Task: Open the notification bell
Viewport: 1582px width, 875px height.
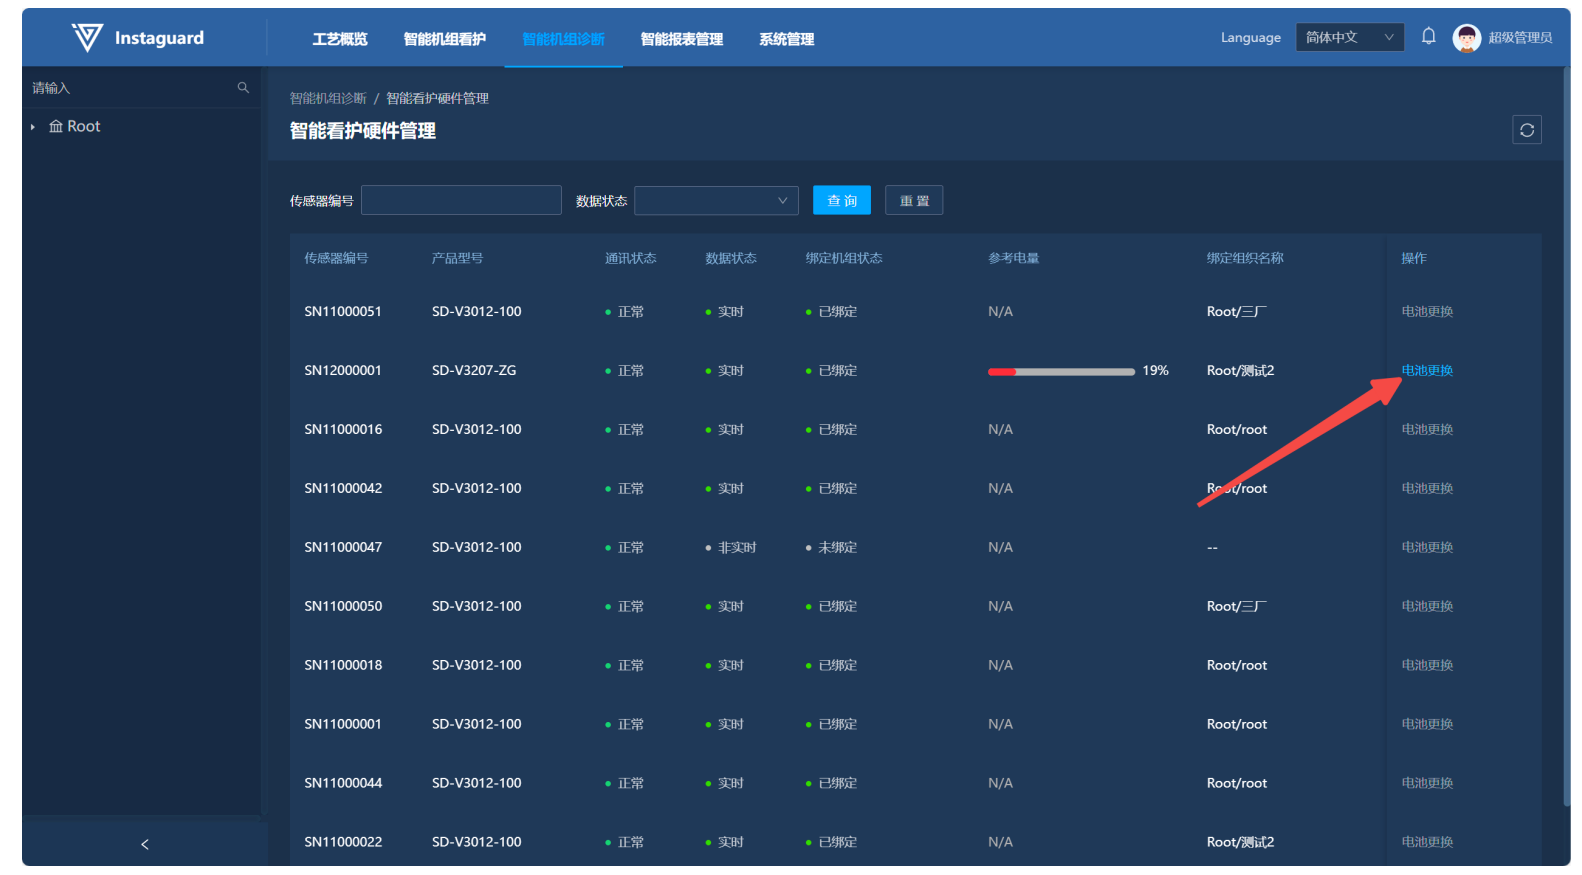Action: pos(1428,37)
